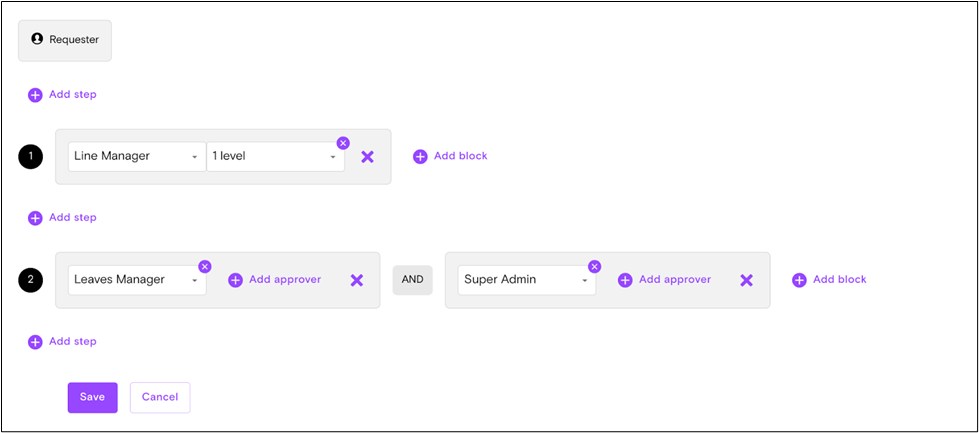Click the Requester chip

point(65,40)
